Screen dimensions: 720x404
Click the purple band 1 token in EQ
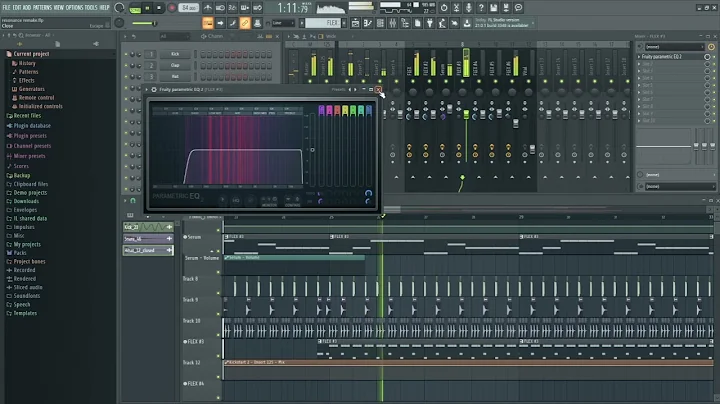click(x=321, y=110)
